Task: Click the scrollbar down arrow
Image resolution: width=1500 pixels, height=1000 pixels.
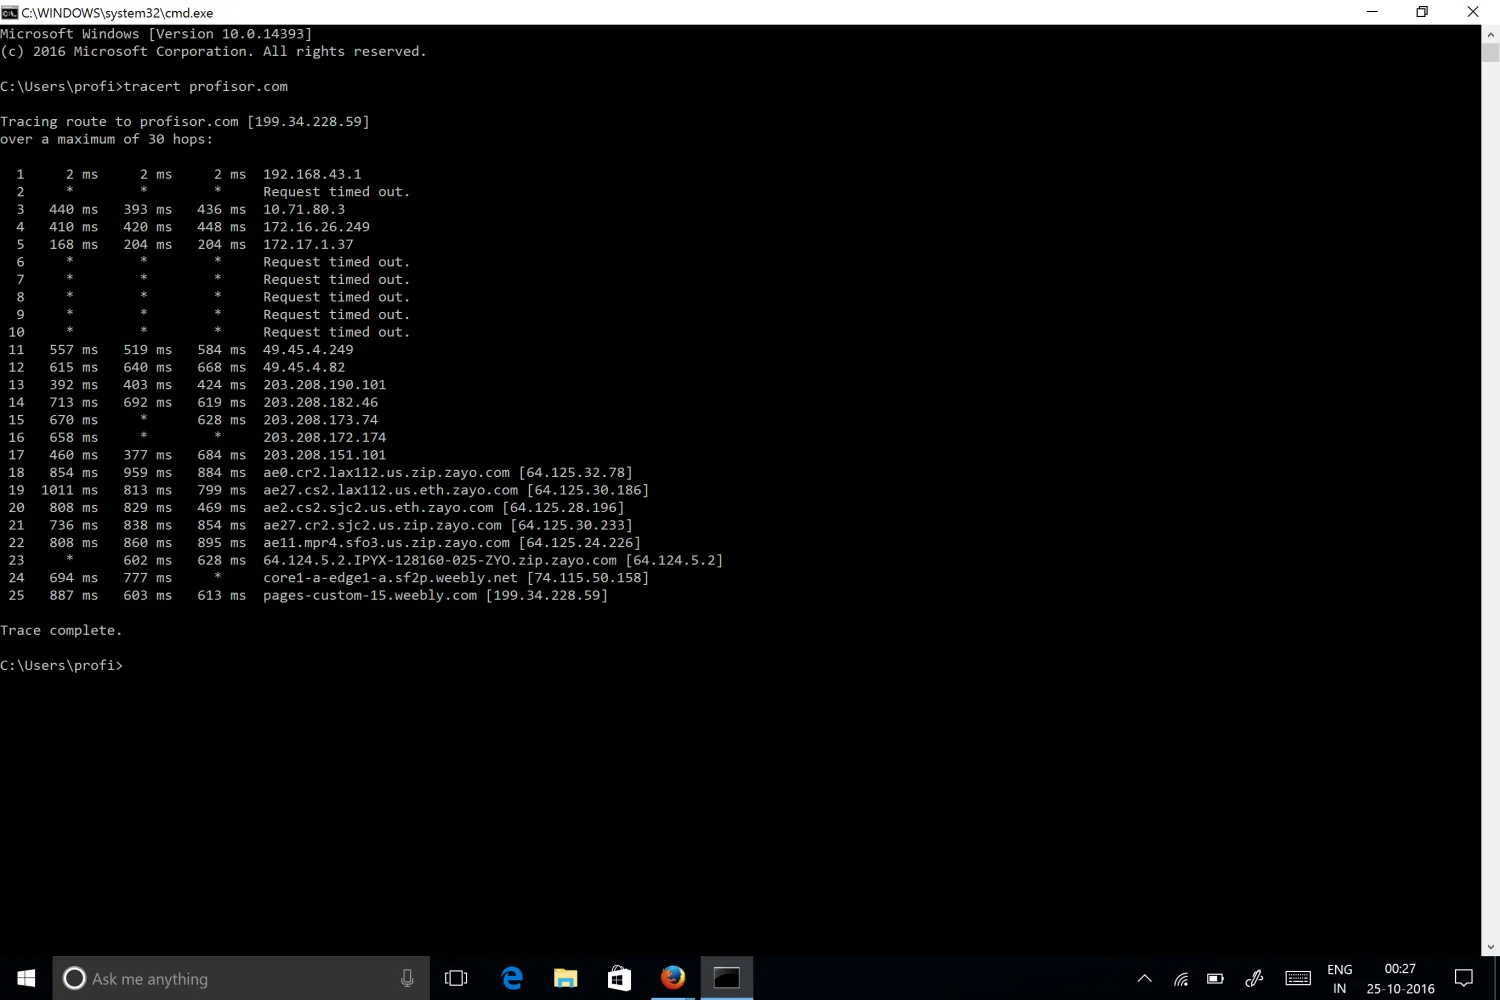Action: coord(1491,946)
